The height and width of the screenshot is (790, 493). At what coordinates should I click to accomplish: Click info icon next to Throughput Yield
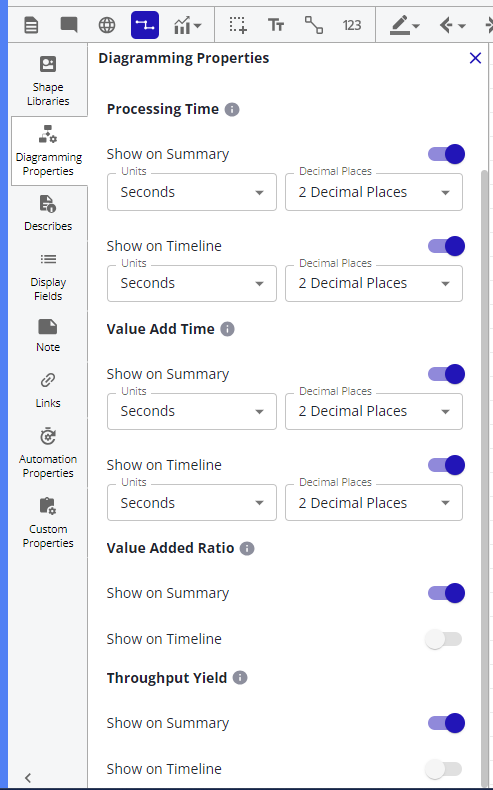240,678
